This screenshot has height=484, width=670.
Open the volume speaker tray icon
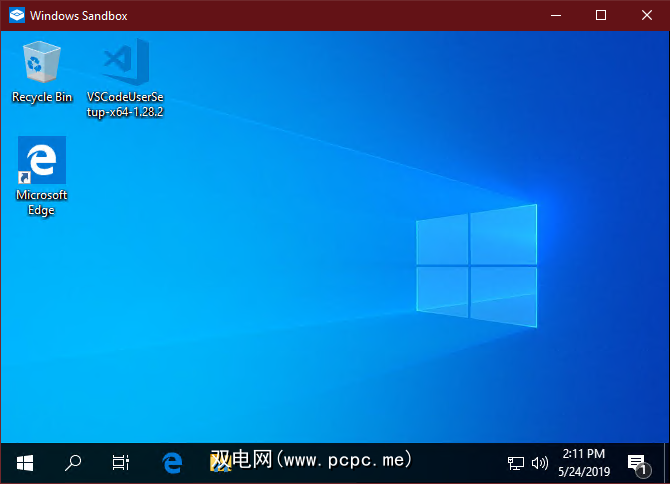[540, 463]
